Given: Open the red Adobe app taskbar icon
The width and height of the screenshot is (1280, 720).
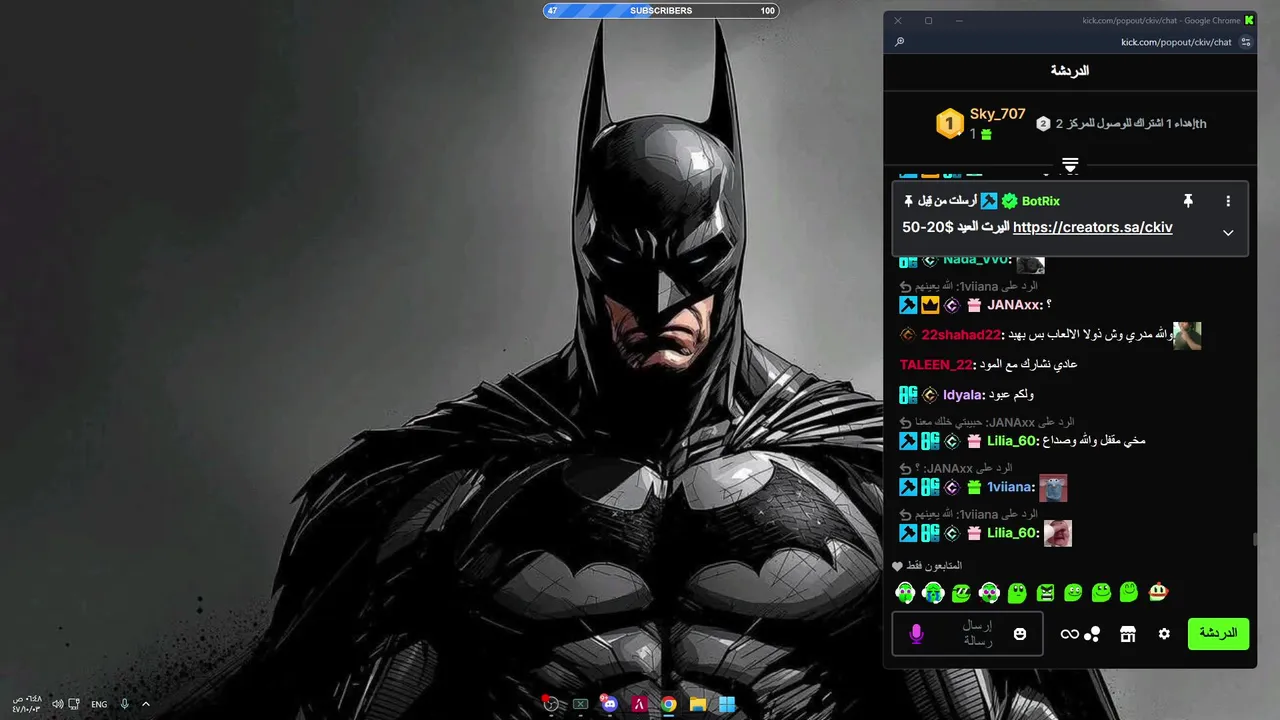Looking at the screenshot, I should 638,704.
